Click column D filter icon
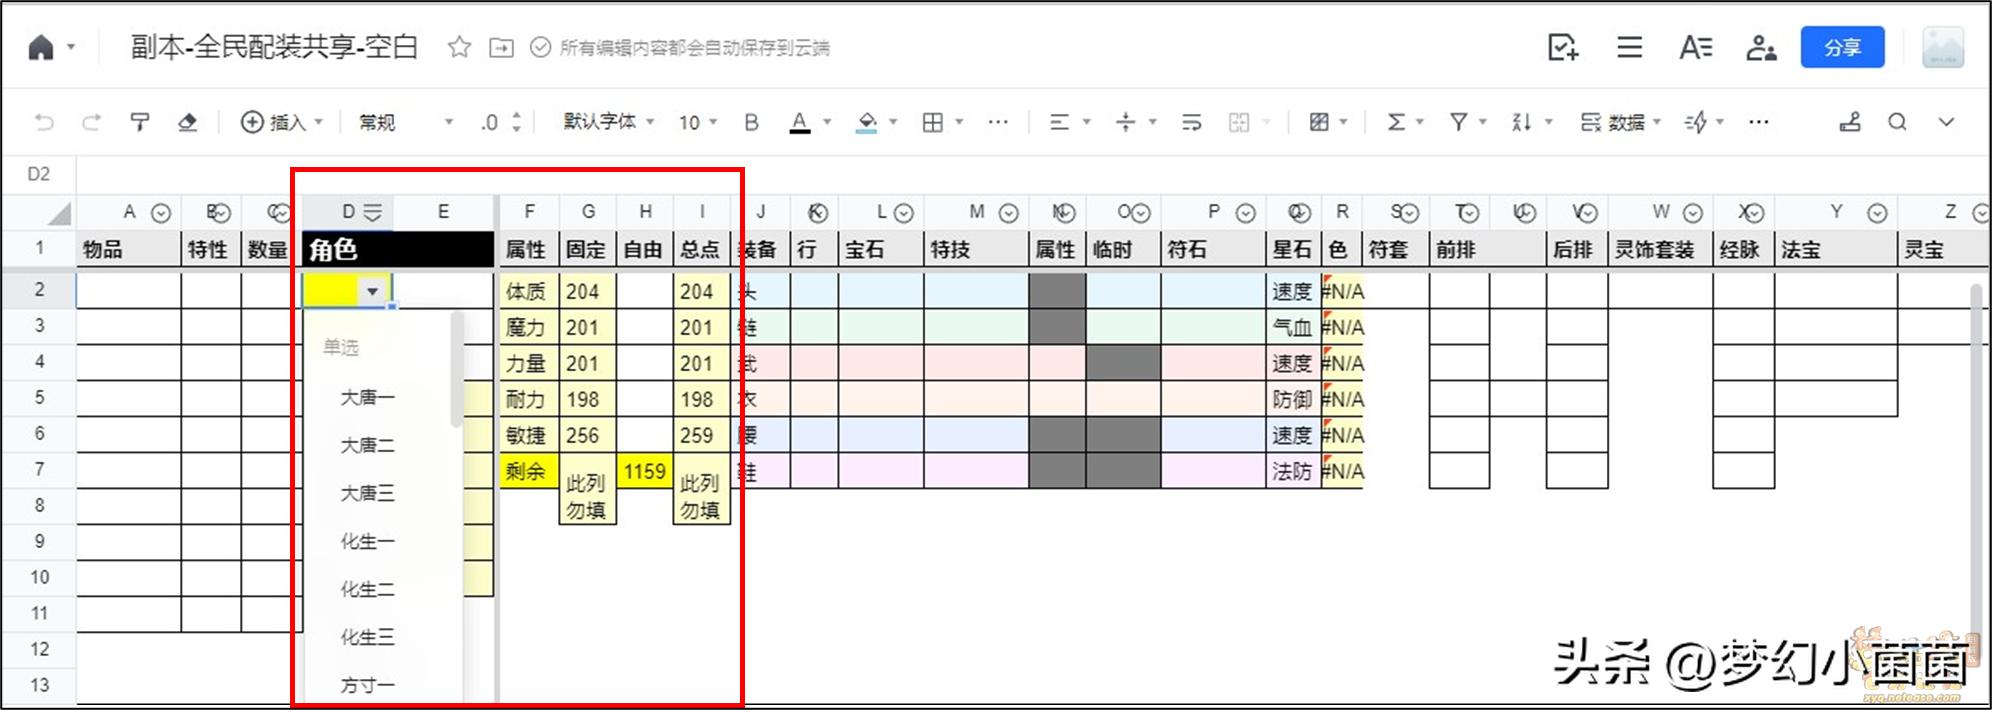 pos(373,212)
